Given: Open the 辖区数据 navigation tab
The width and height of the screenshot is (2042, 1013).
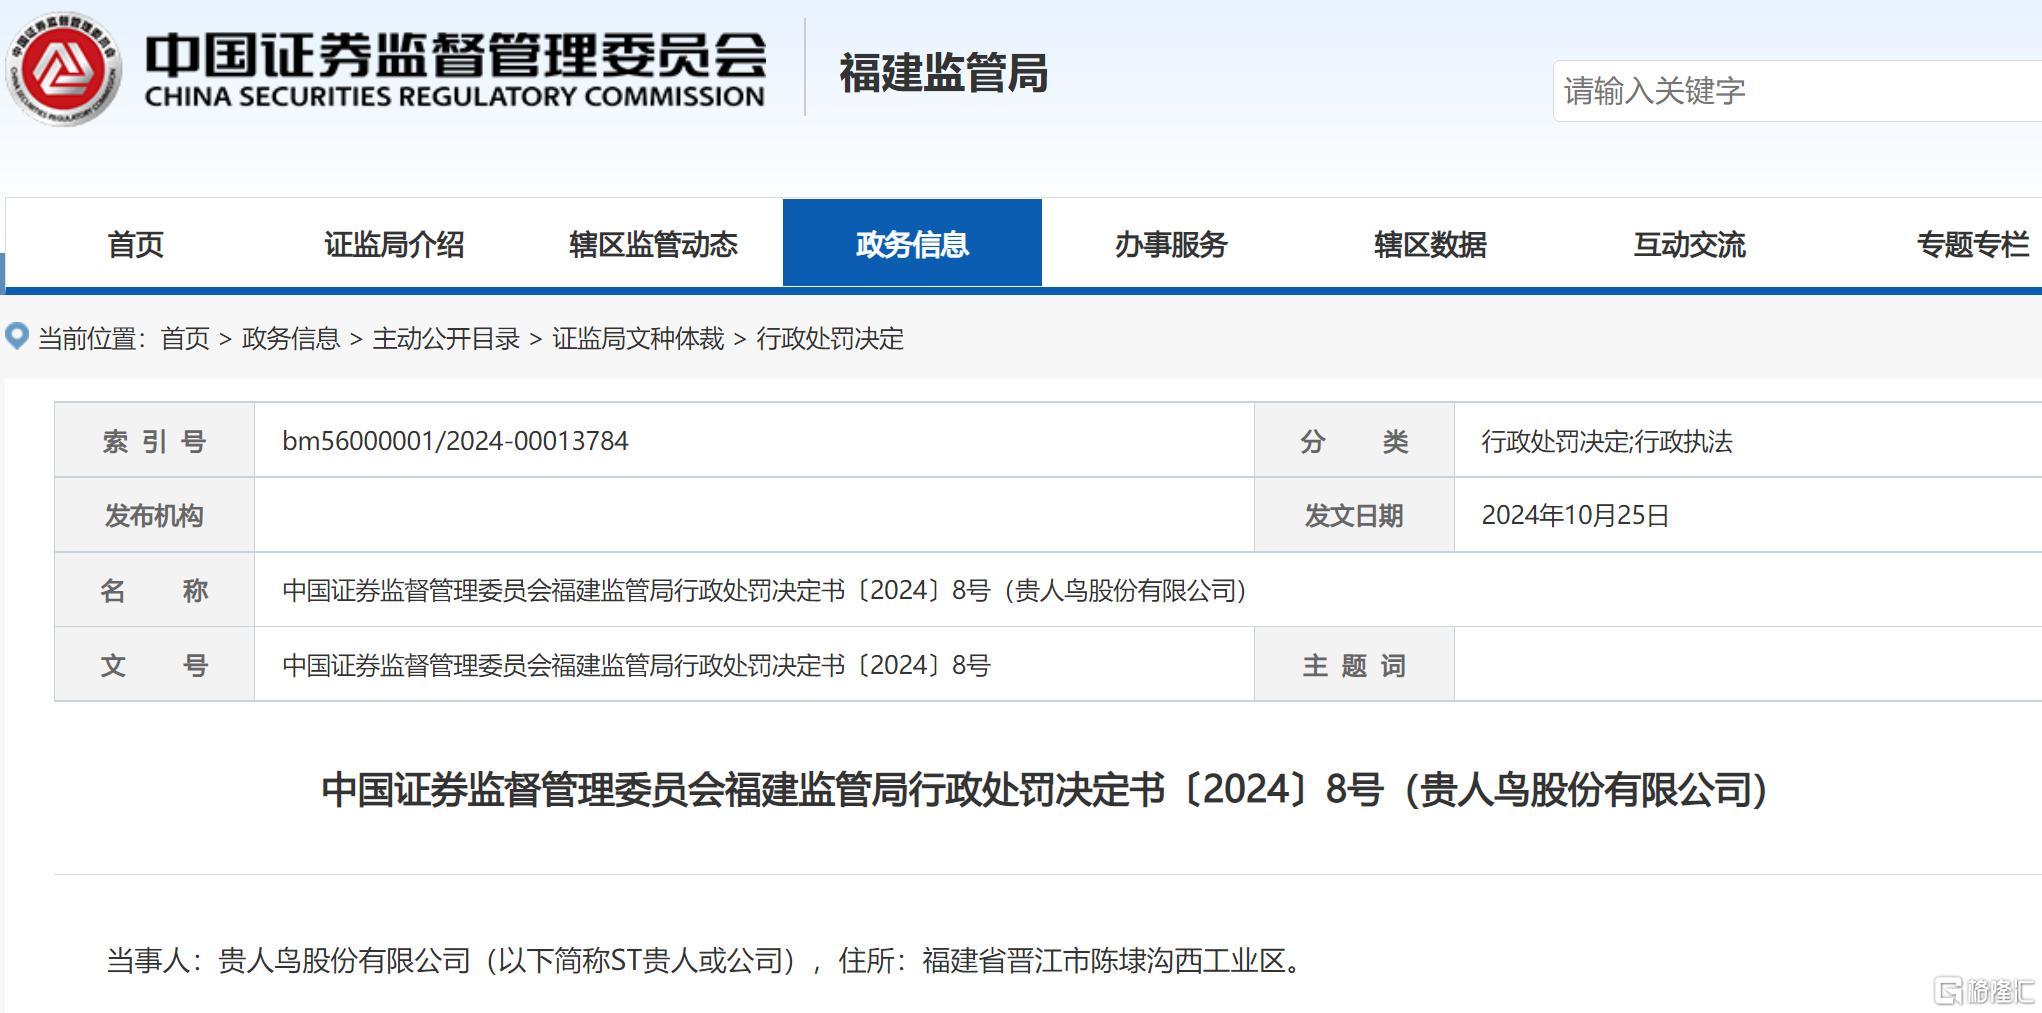Looking at the screenshot, I should click(1430, 244).
